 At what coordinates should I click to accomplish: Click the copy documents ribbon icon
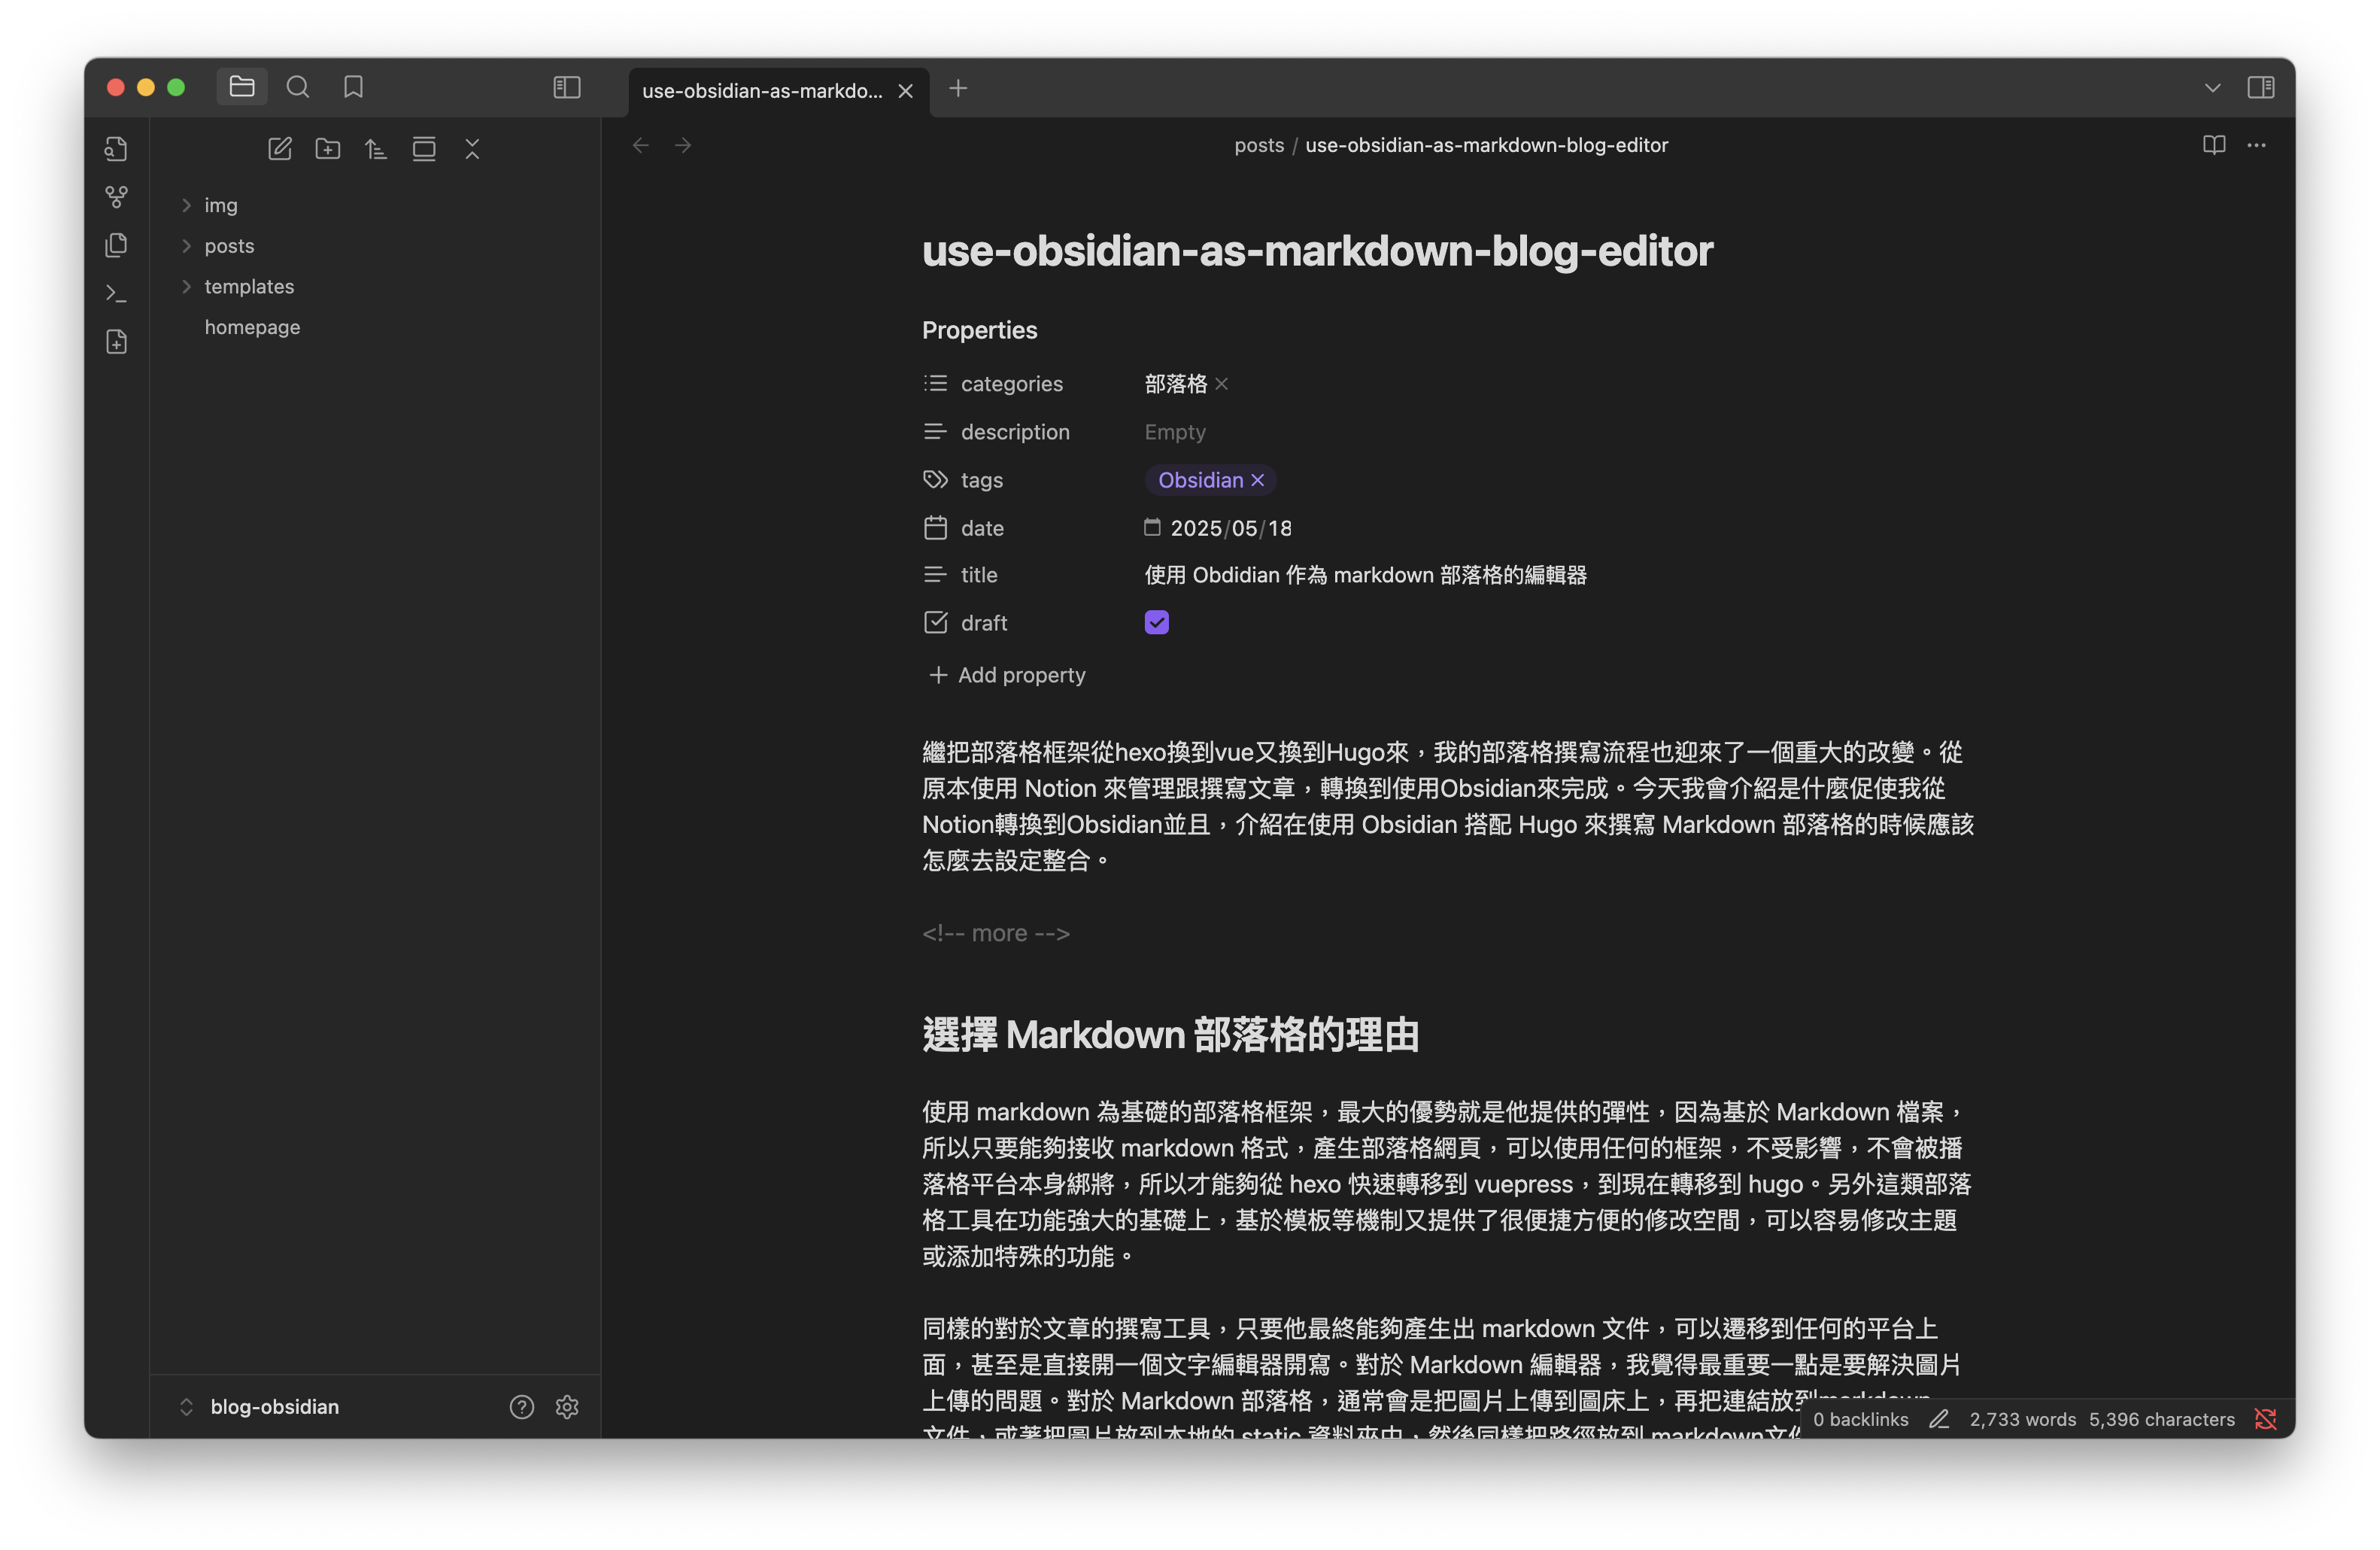[117, 245]
